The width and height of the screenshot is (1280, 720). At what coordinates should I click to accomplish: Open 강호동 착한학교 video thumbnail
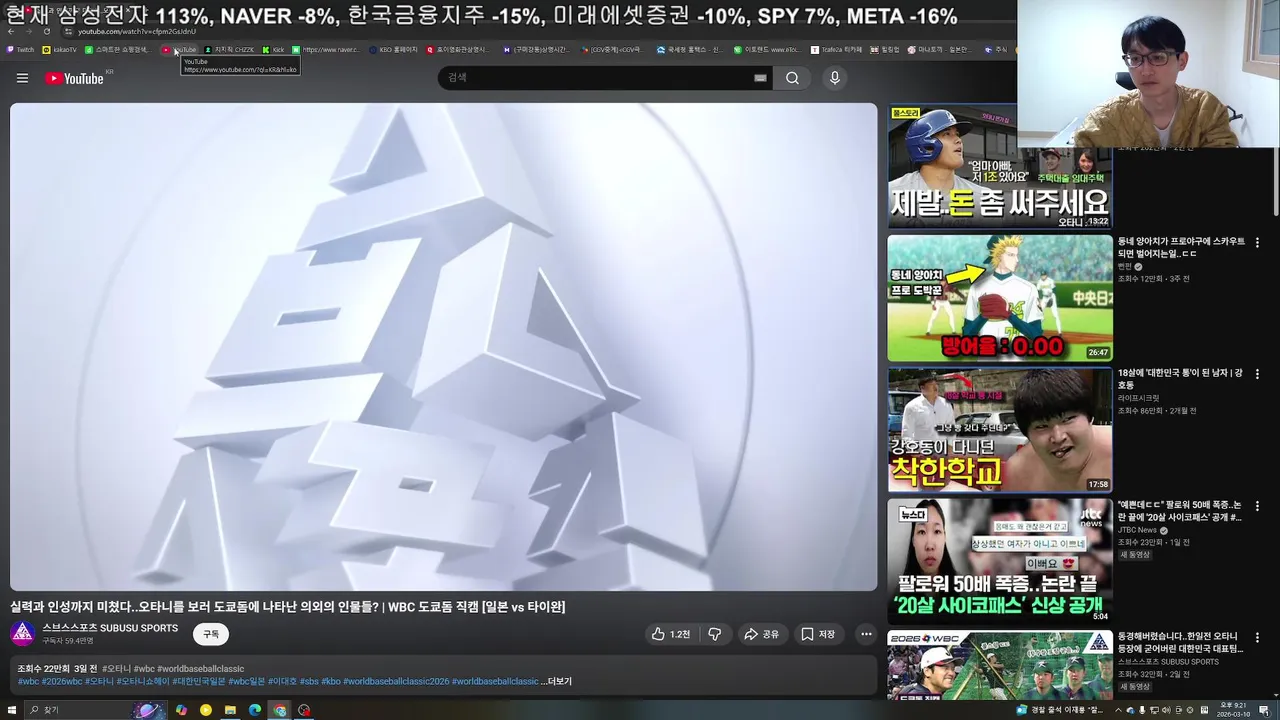point(1000,430)
